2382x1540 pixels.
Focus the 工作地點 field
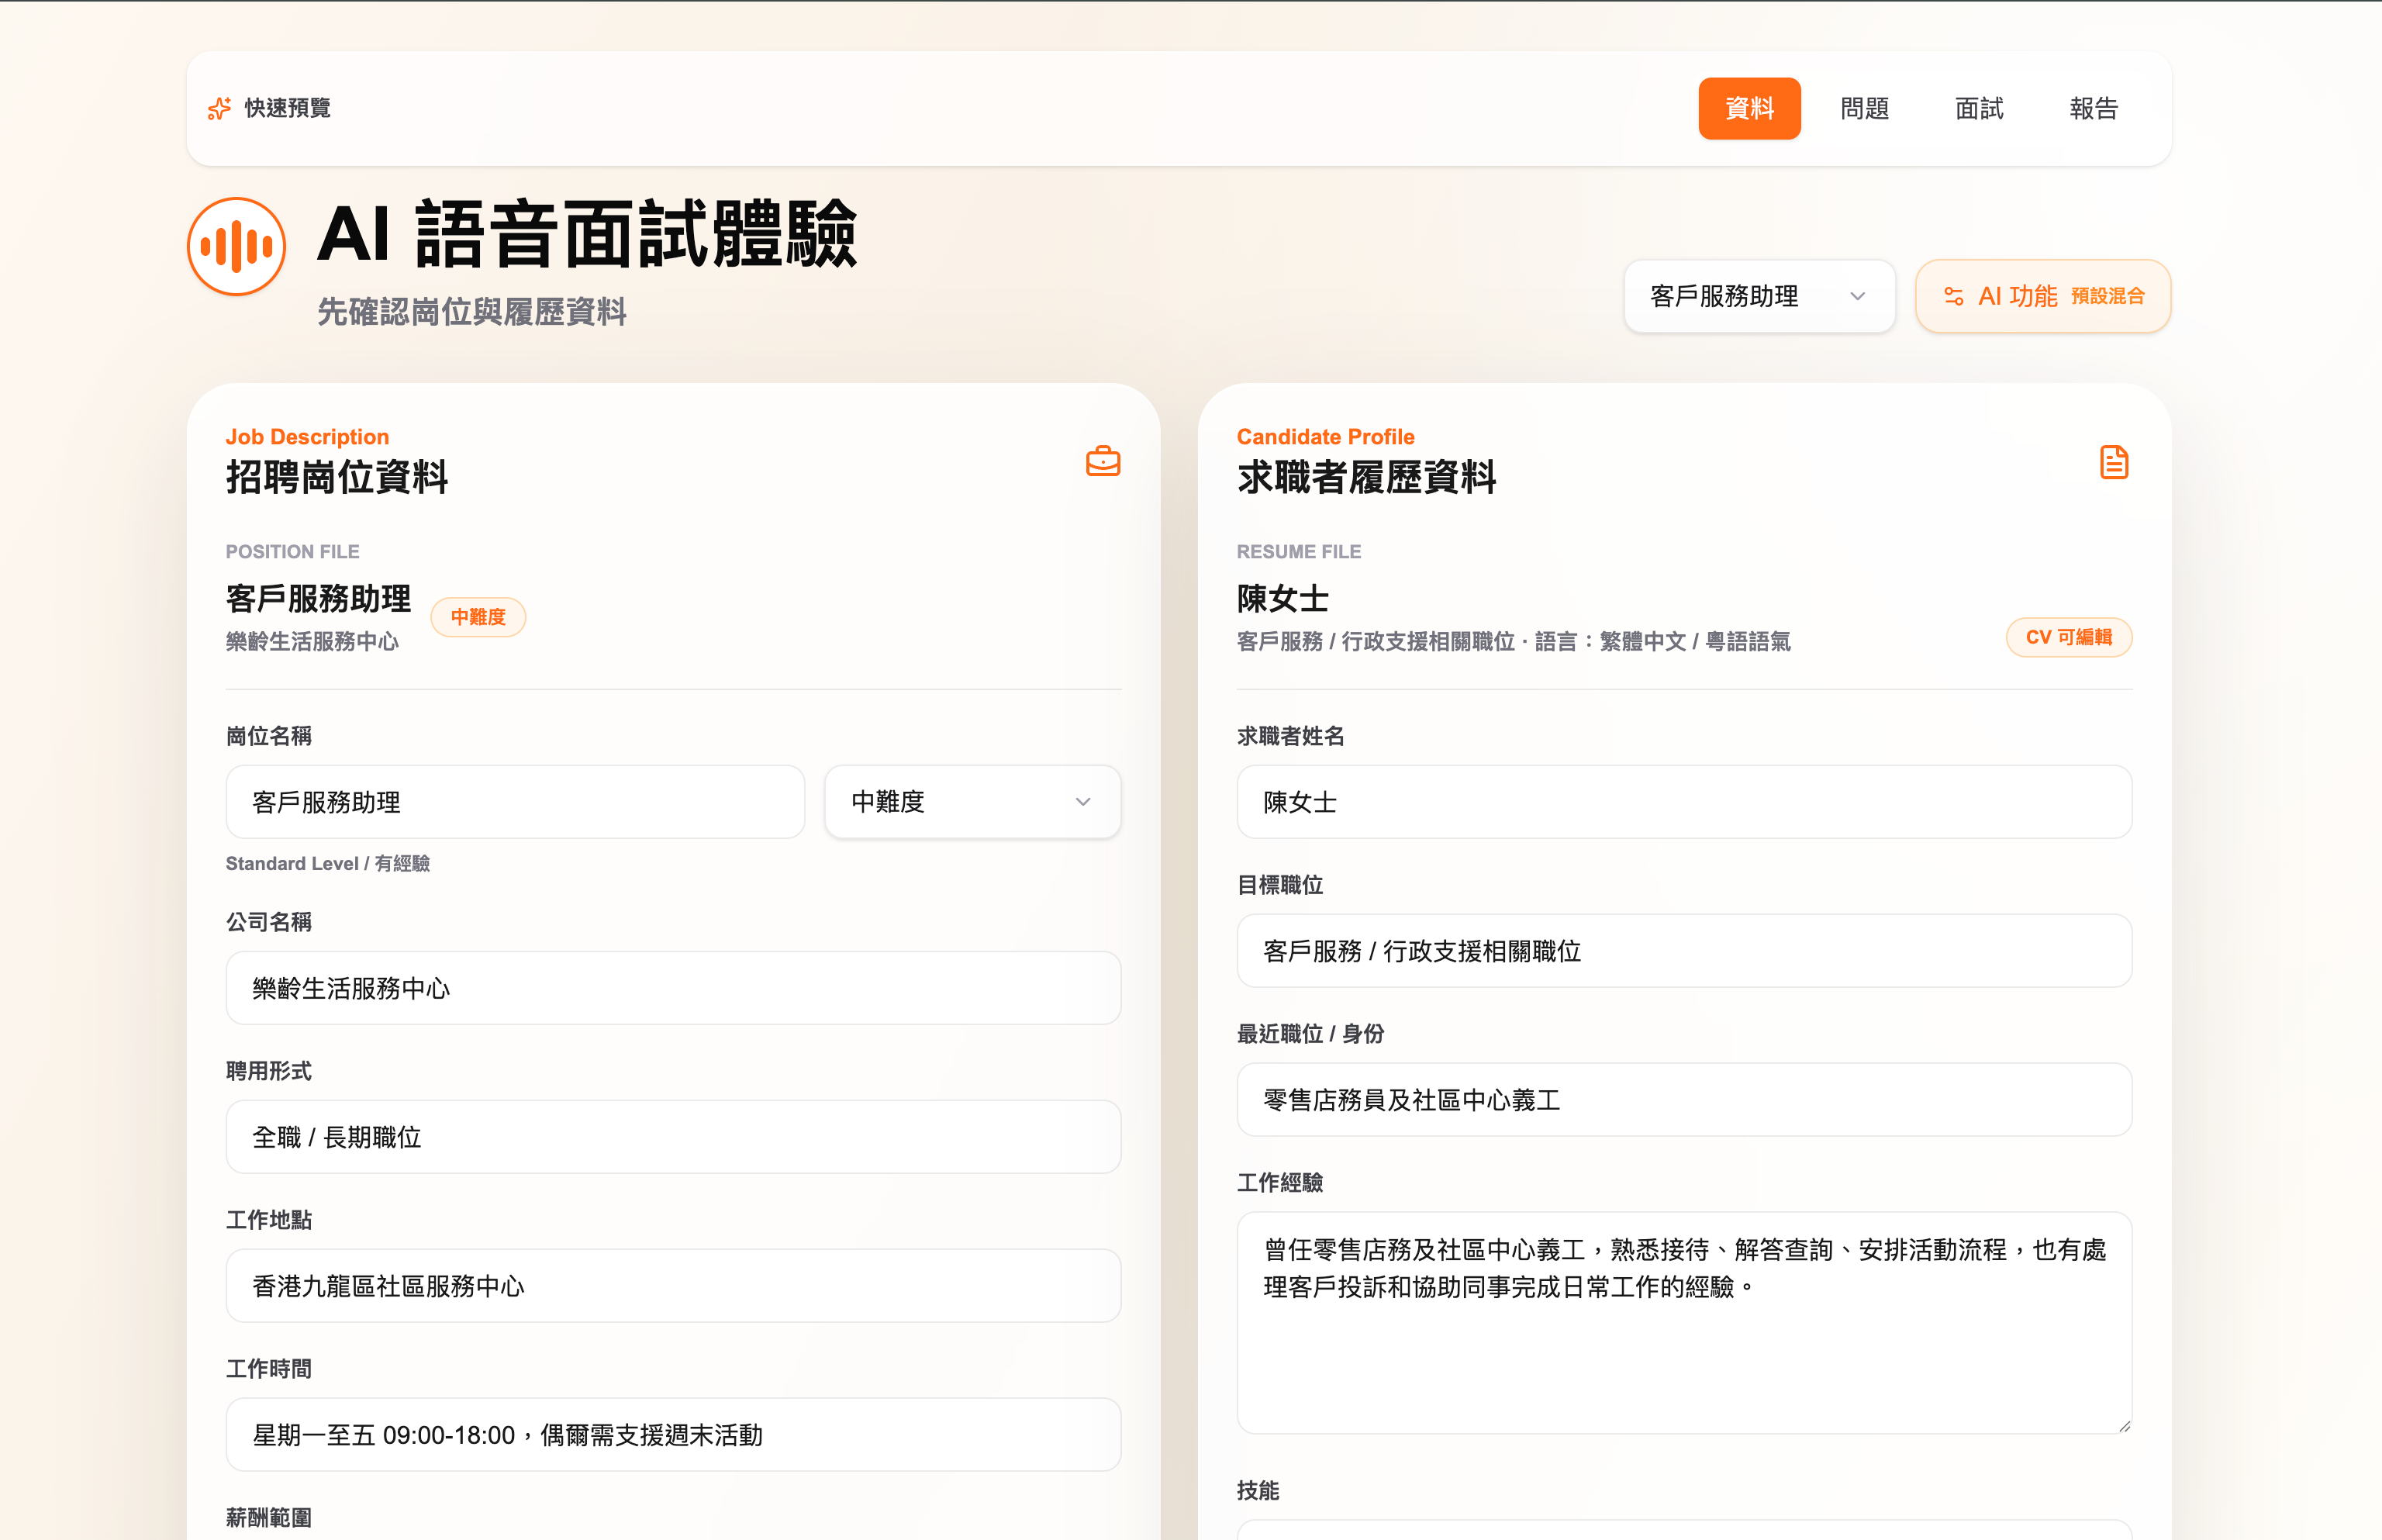[x=673, y=1286]
